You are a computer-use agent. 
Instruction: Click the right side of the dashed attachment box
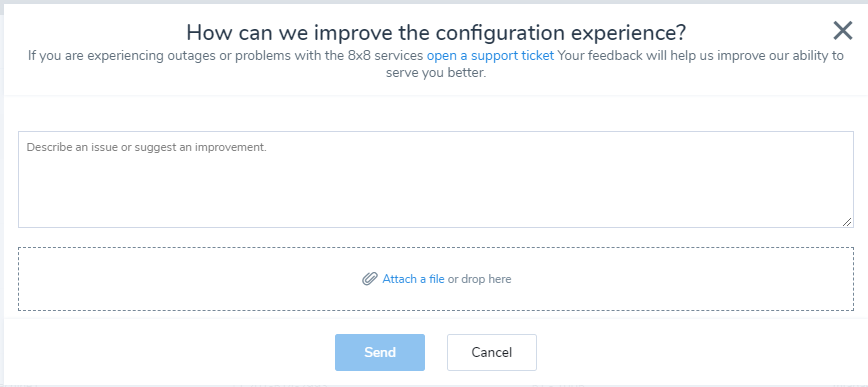pos(720,279)
